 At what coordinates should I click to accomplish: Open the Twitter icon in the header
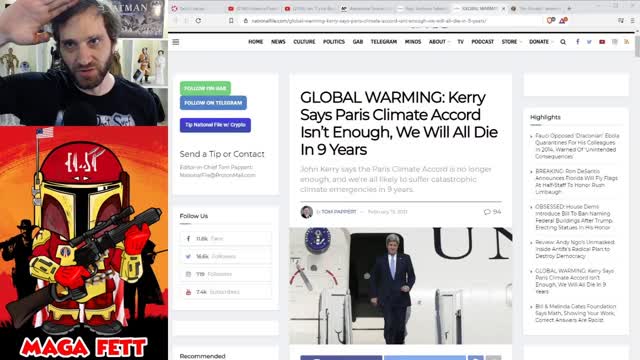tap(589, 42)
